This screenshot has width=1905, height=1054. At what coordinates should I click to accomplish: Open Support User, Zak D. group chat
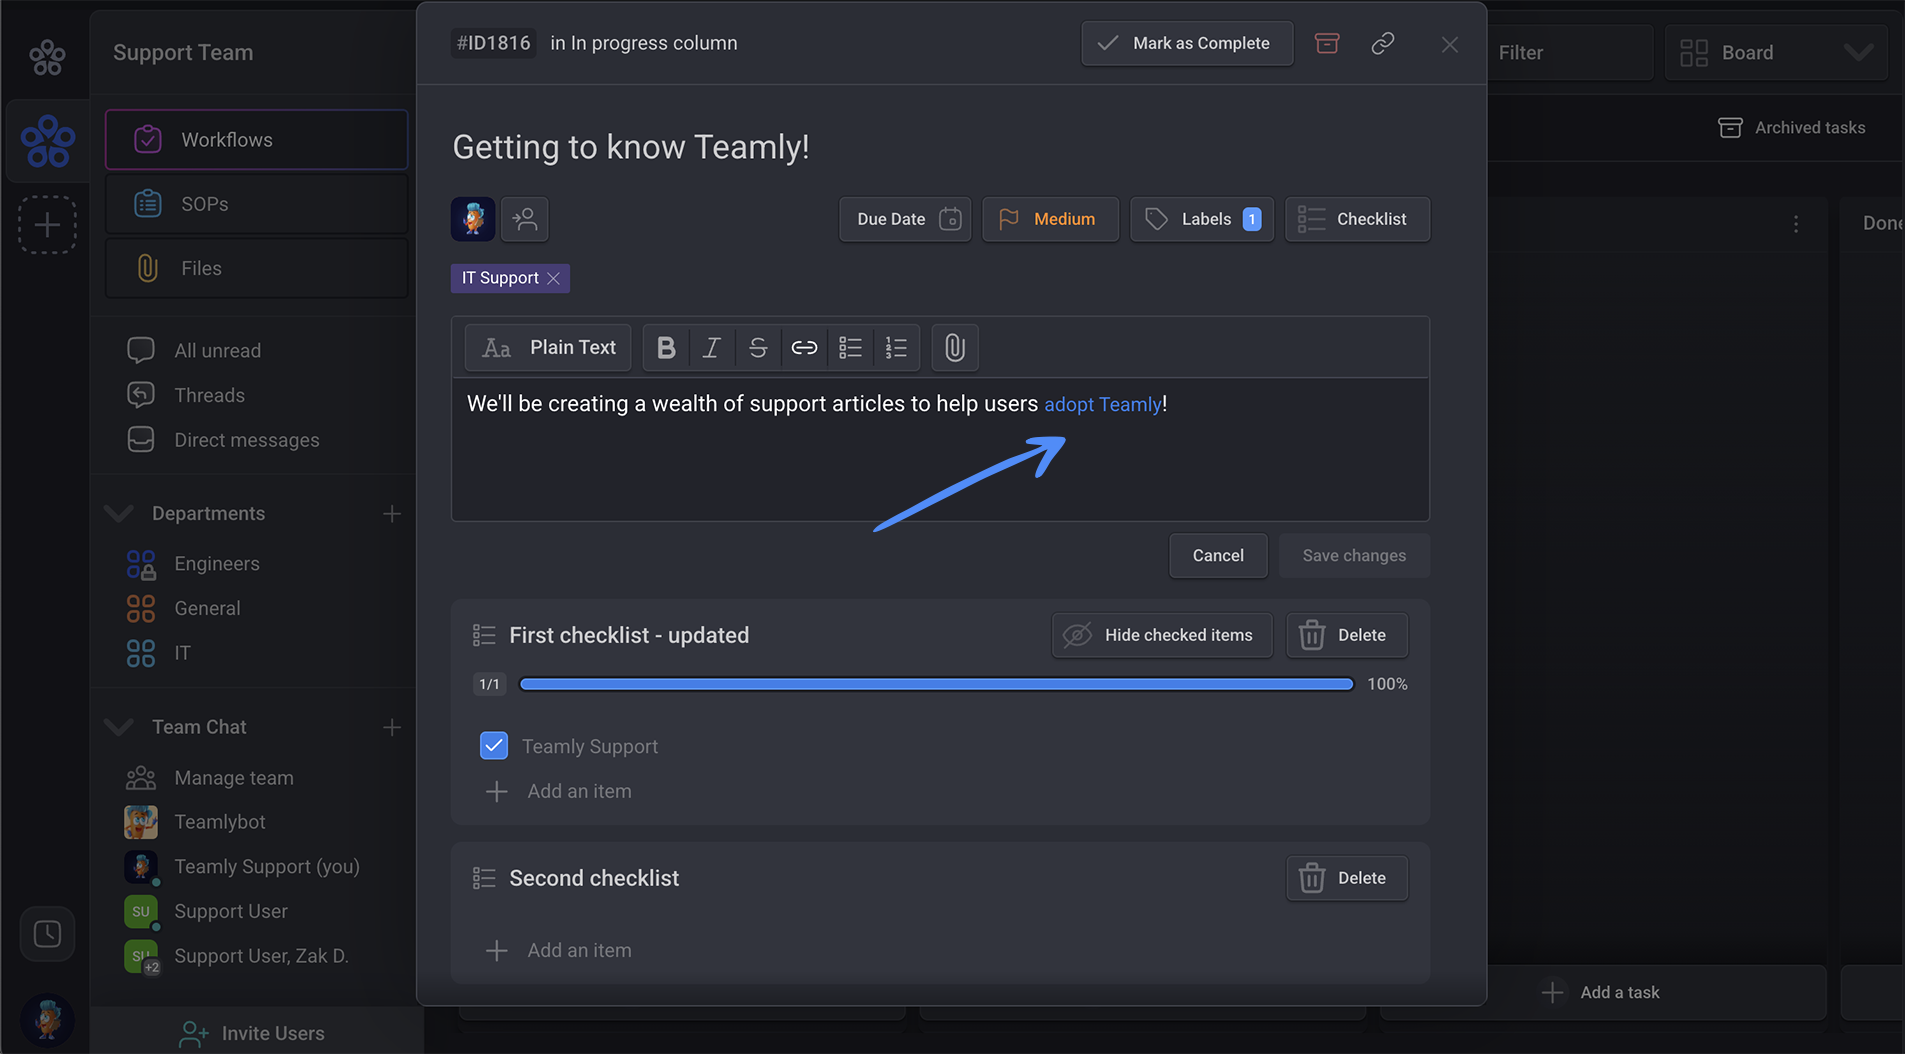click(x=261, y=956)
